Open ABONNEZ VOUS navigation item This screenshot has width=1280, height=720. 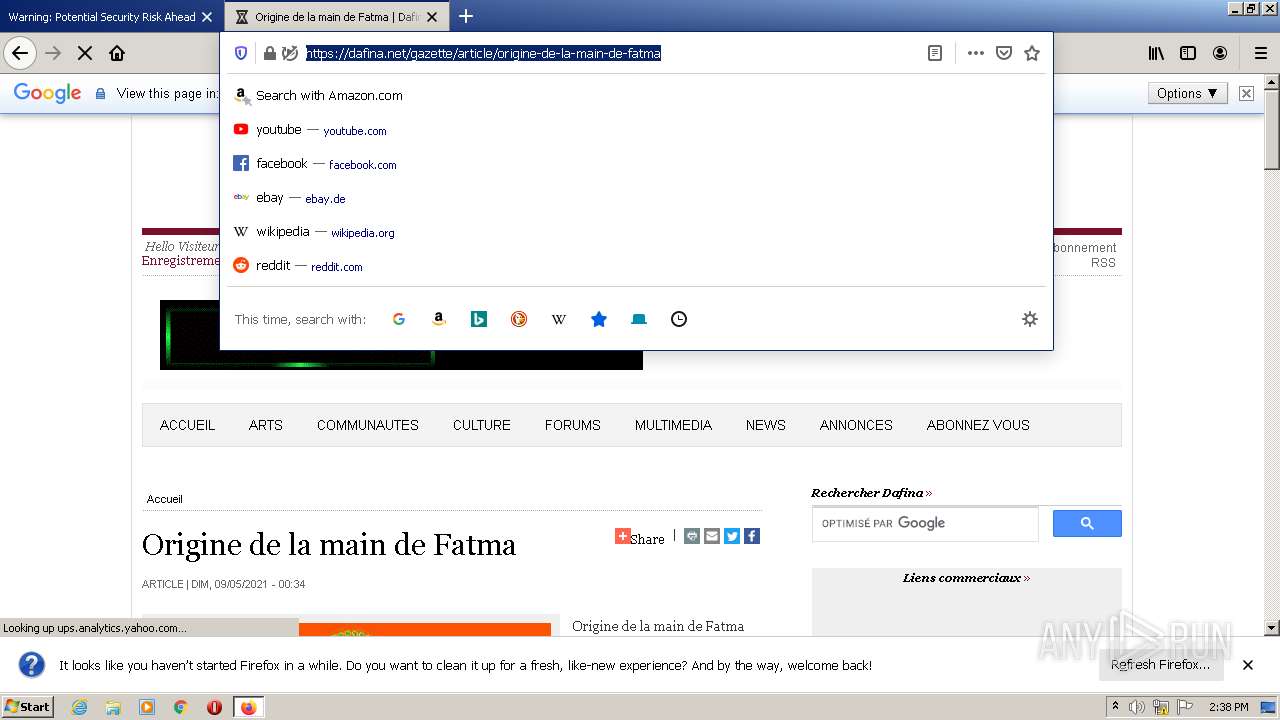coord(978,425)
